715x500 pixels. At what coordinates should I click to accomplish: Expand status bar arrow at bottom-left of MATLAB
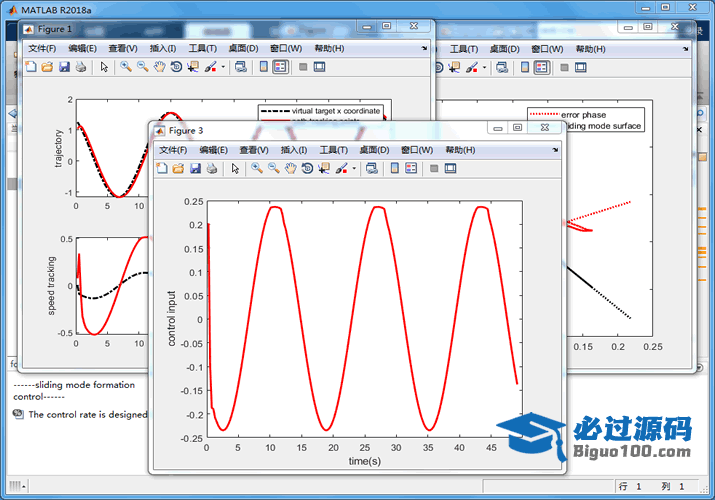(23, 487)
